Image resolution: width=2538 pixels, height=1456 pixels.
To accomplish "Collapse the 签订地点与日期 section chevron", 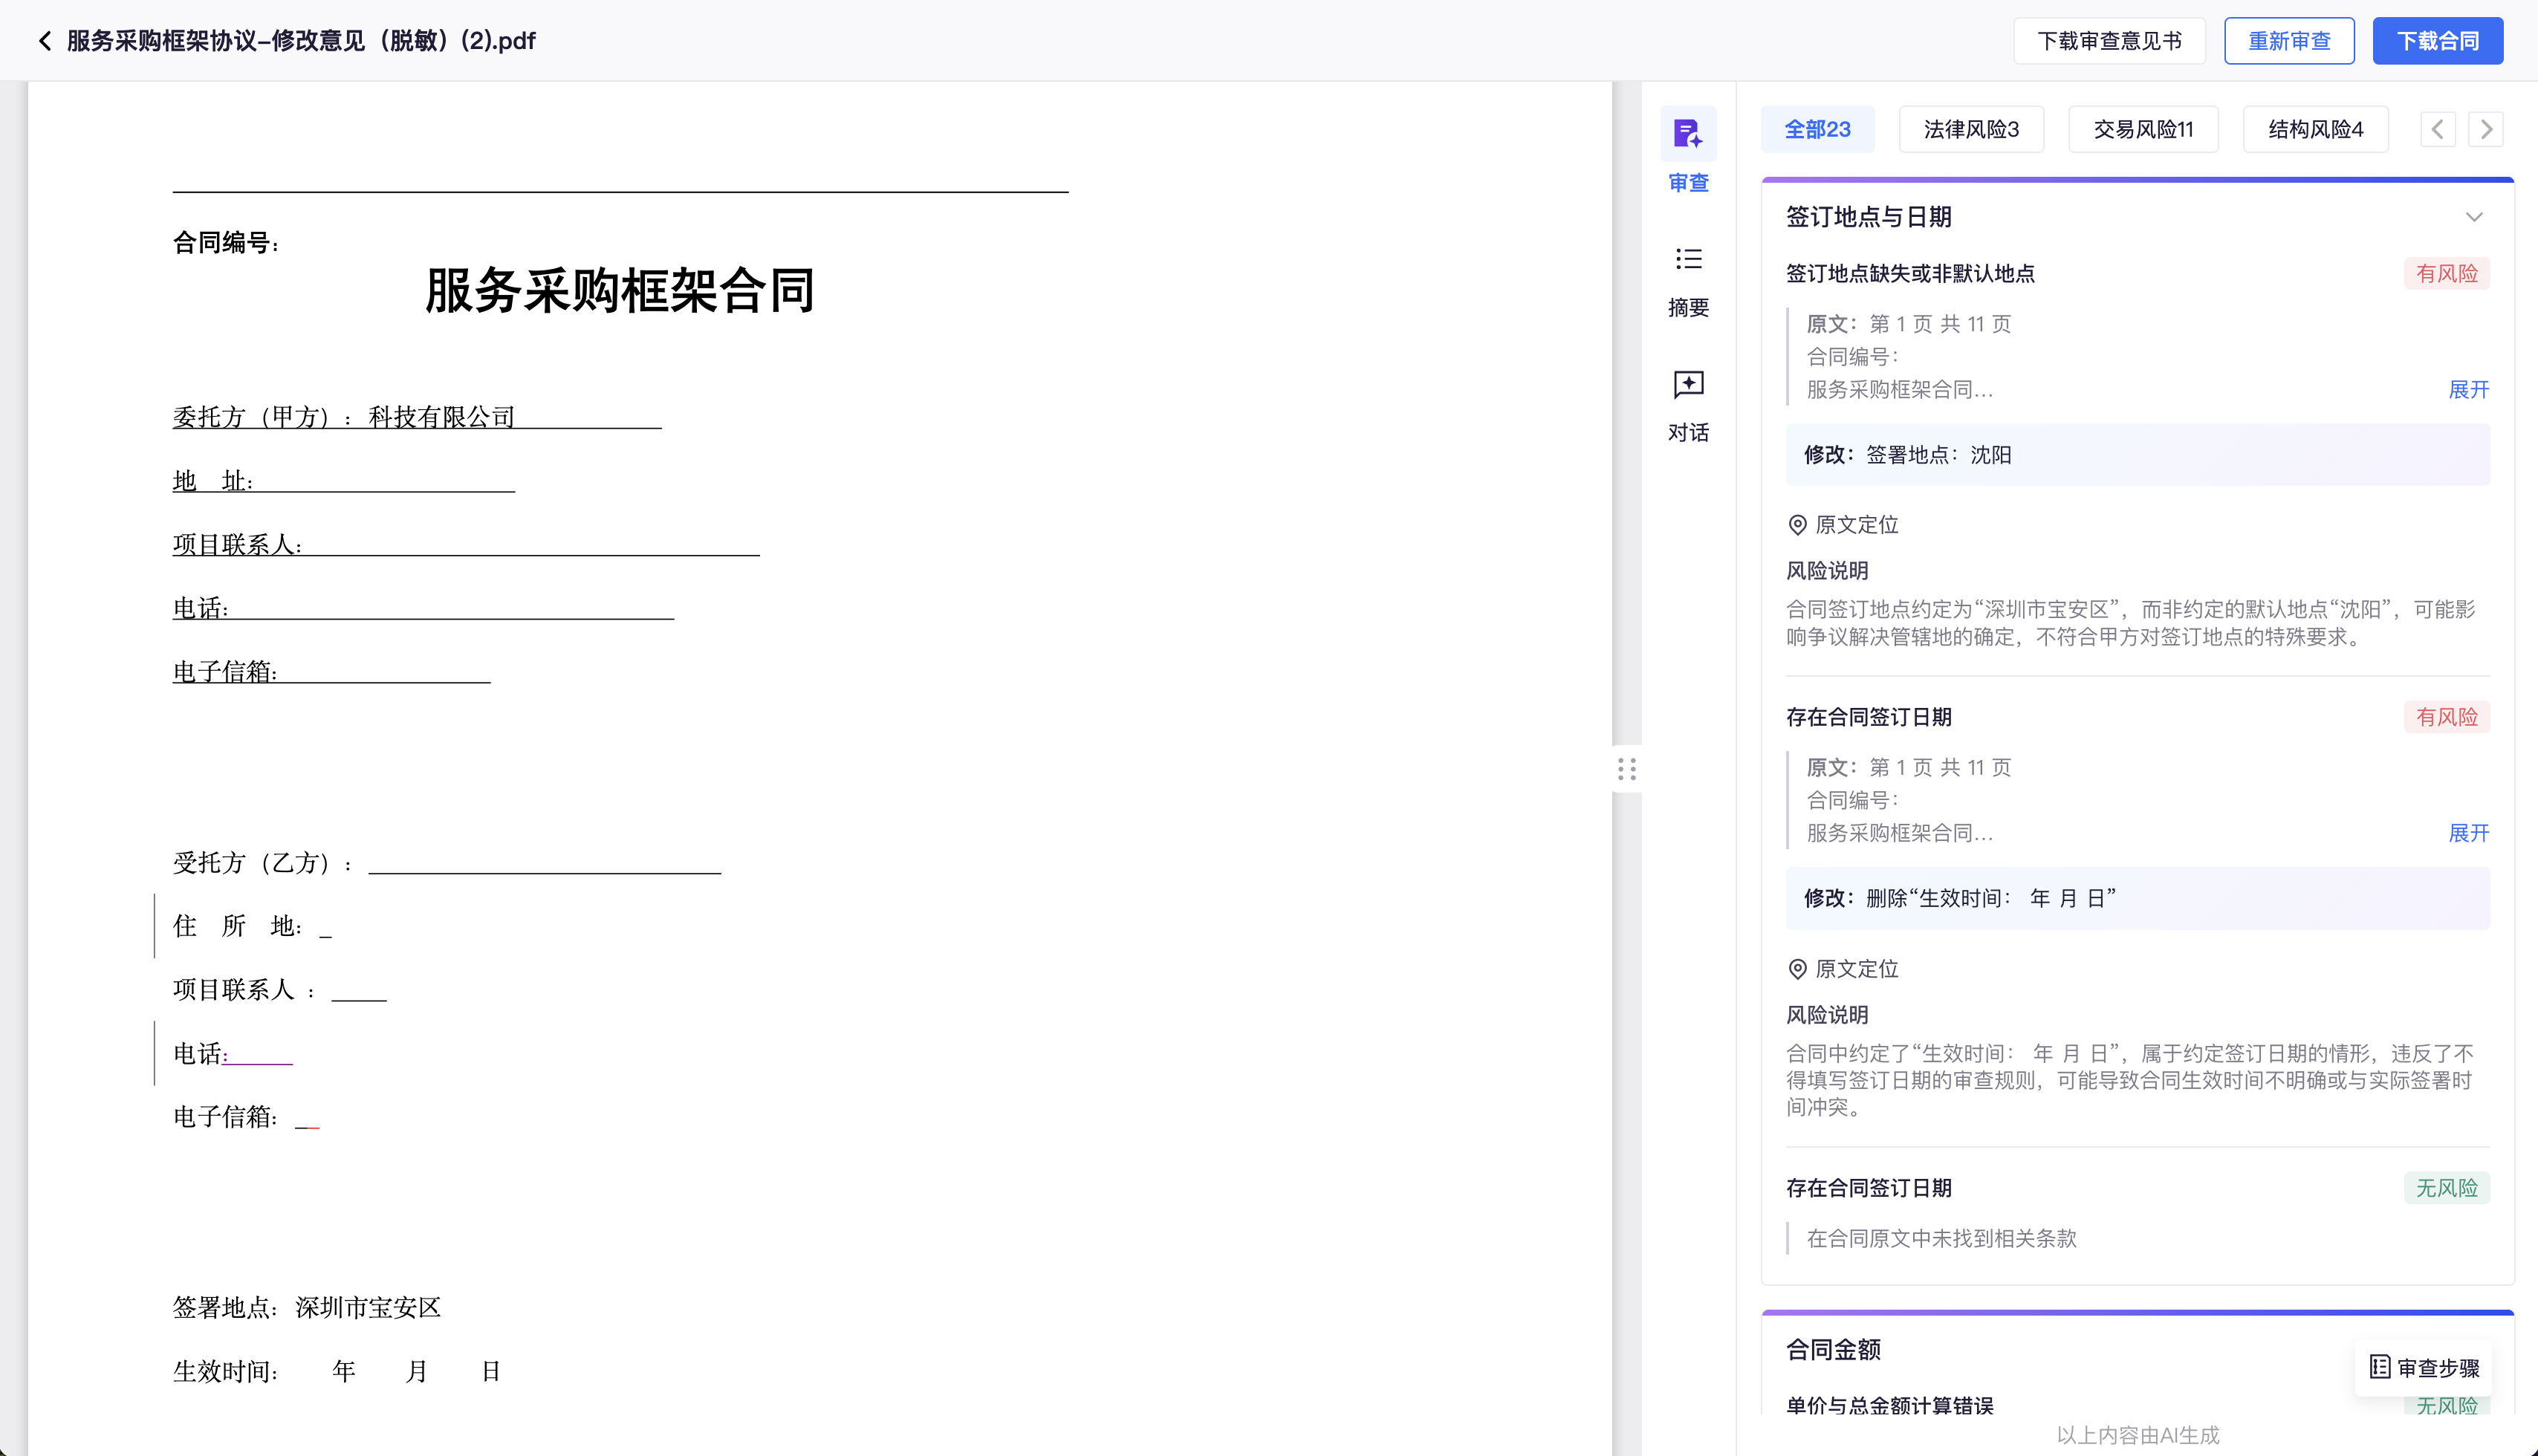I will pos(2474,217).
